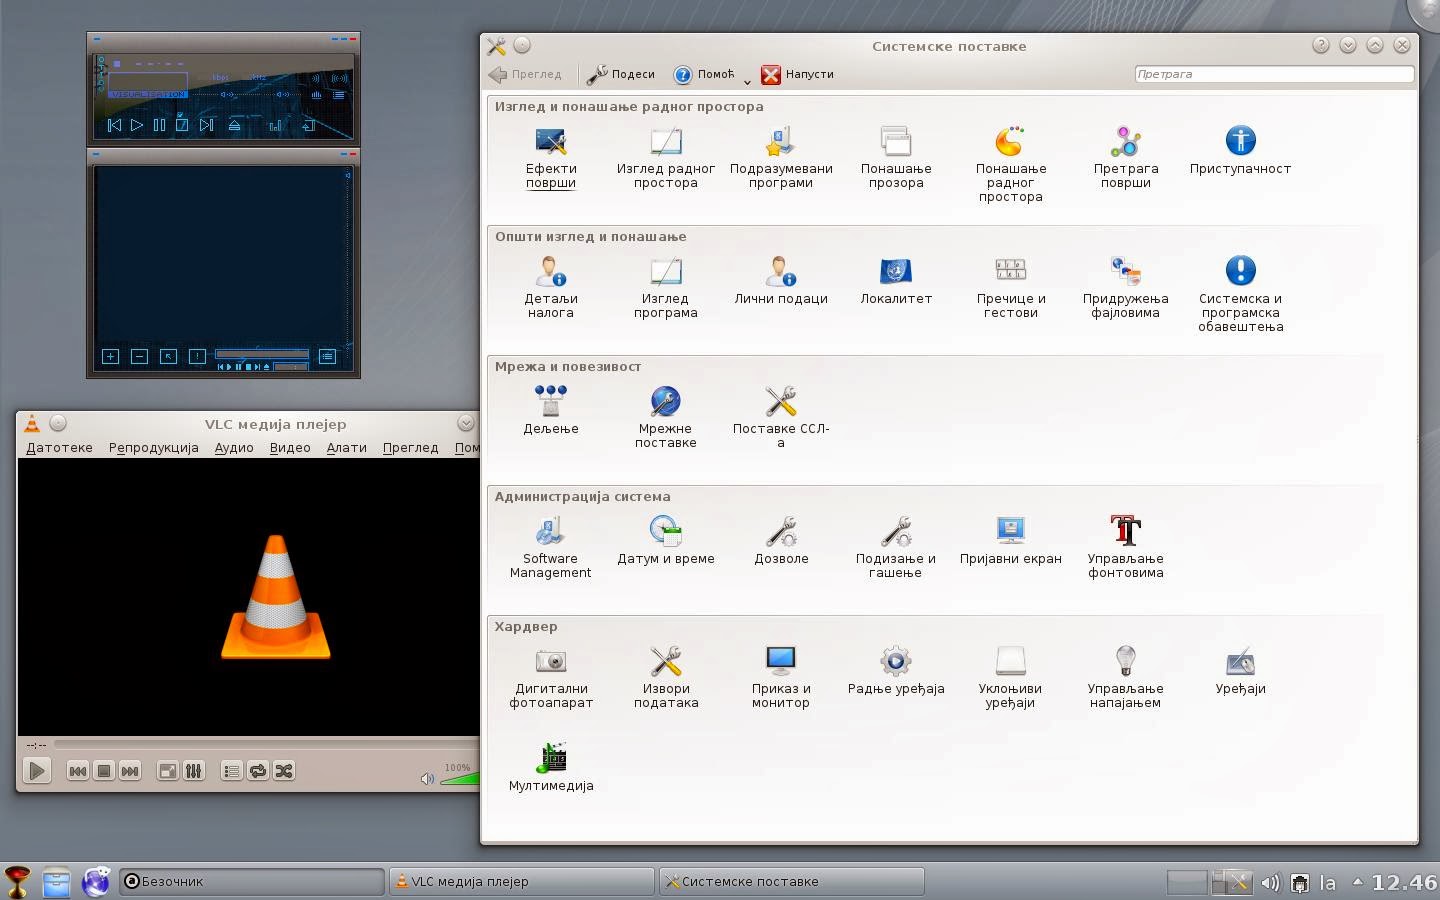This screenshot has height=900, width=1440.
Task: Open the Алати menu in VLC
Action: [346, 448]
